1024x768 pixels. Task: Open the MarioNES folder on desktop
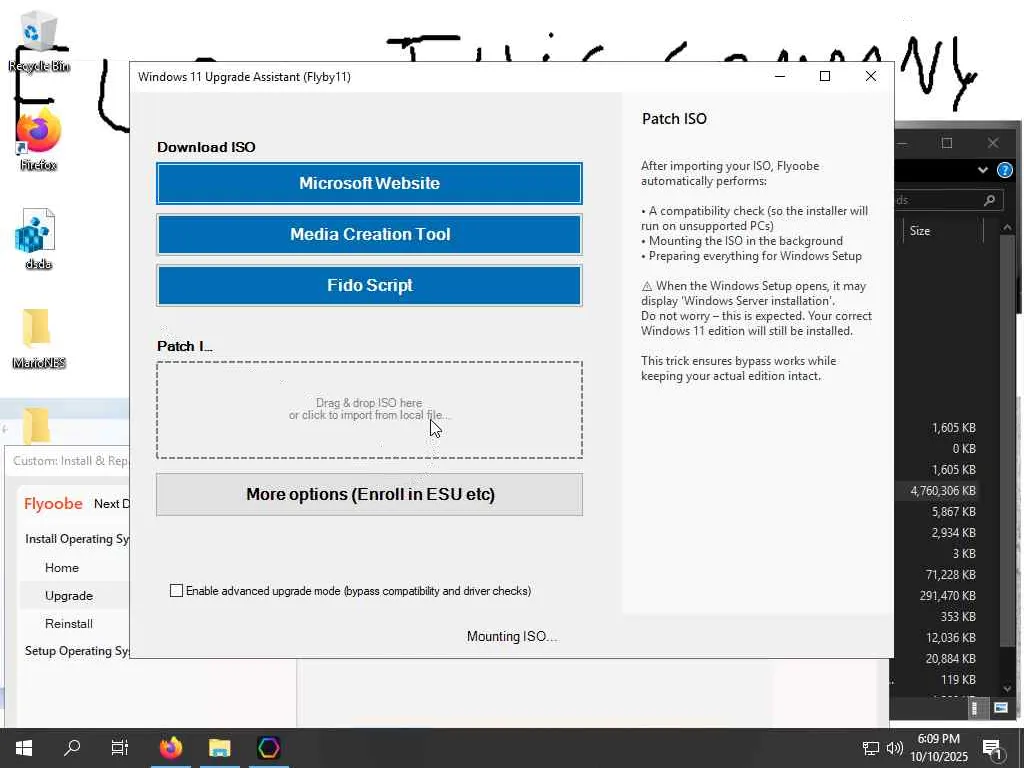tap(38, 338)
